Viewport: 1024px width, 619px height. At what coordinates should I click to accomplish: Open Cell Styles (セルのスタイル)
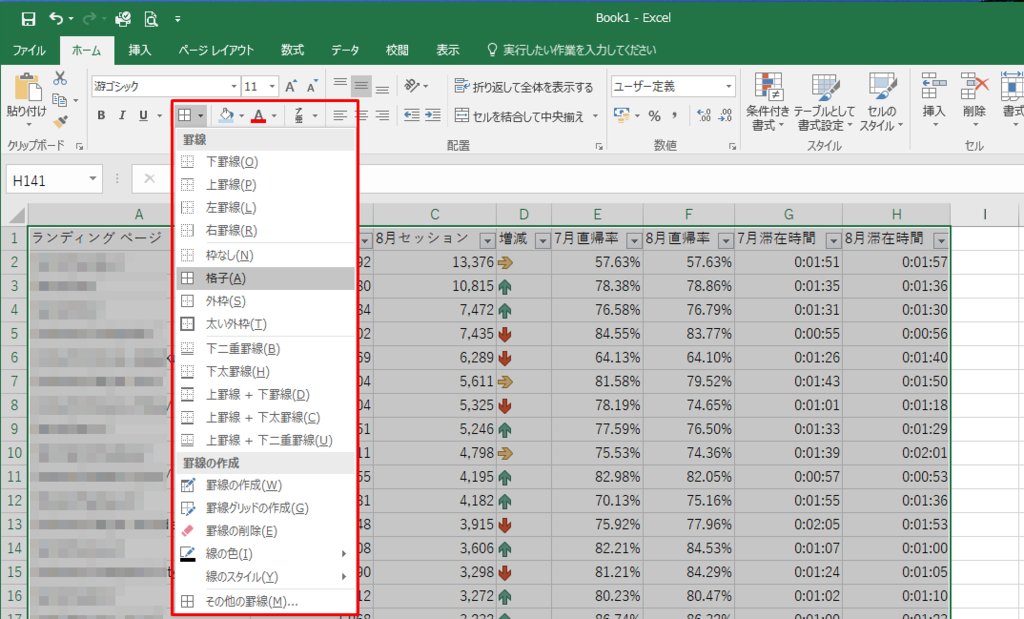point(881,101)
